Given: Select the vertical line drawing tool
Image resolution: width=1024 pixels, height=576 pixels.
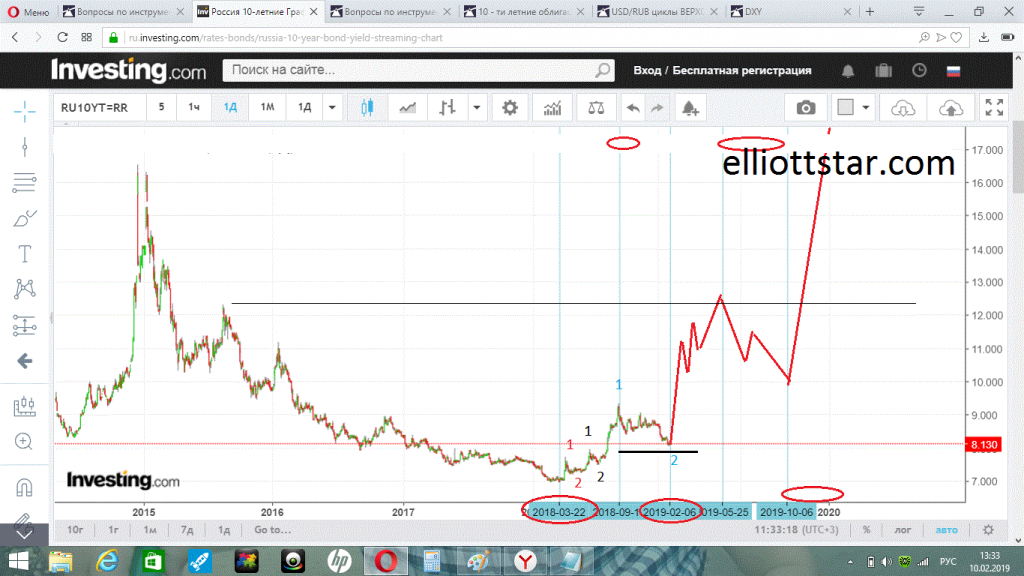Looking at the screenshot, I should point(24,147).
